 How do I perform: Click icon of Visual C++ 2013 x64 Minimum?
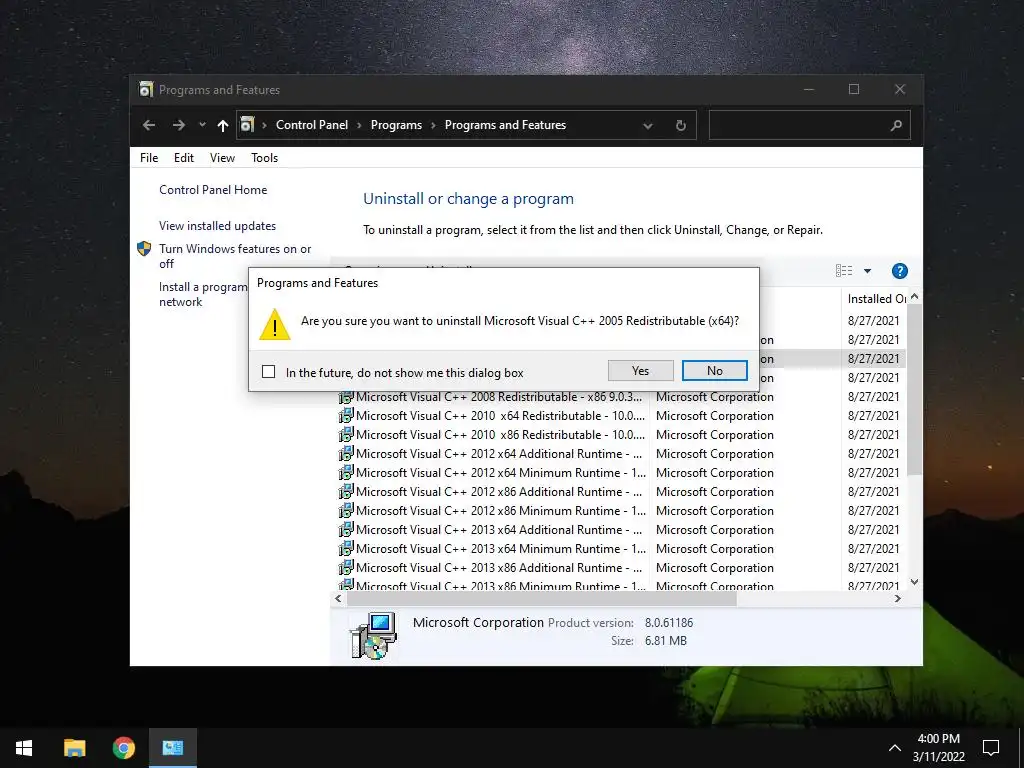pyautogui.click(x=346, y=548)
